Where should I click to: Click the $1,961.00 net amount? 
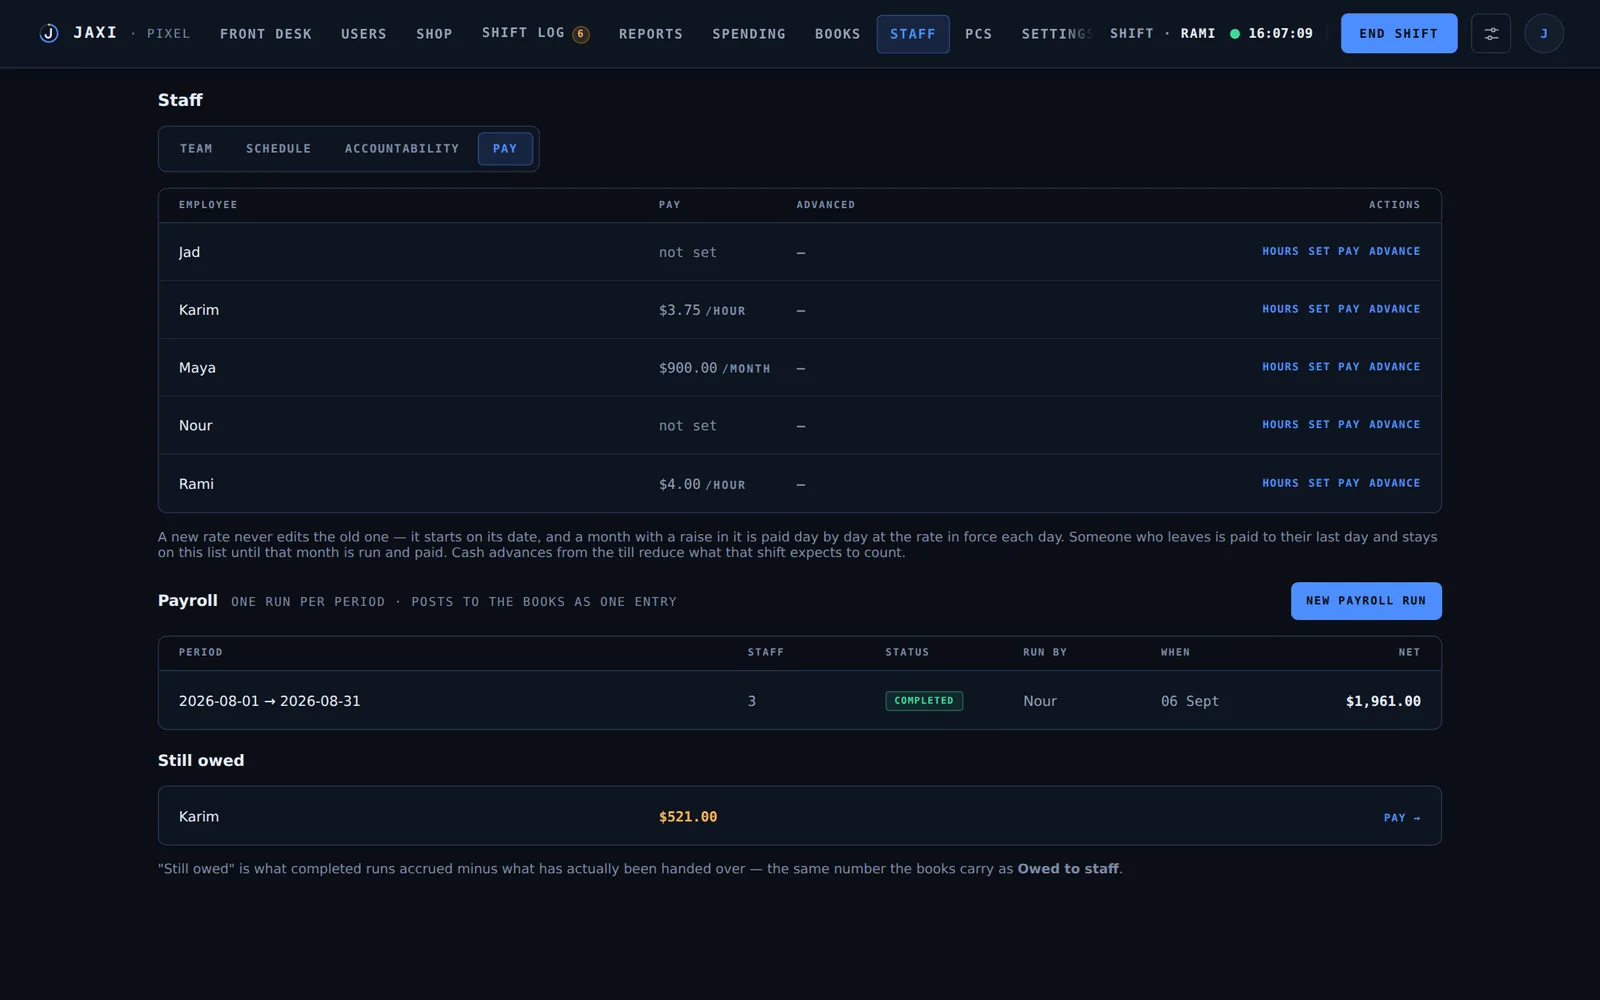1383,701
